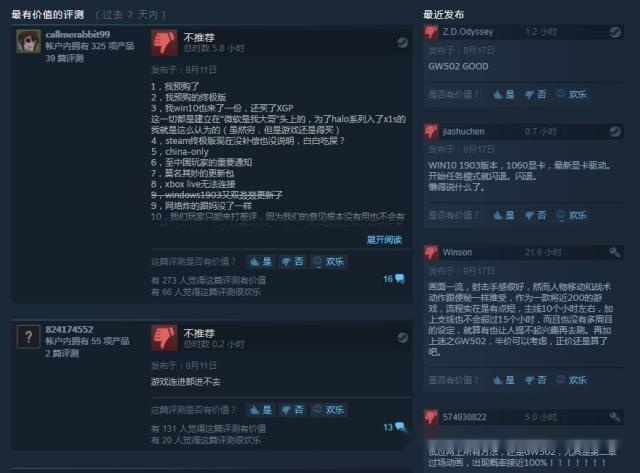Expand full review via 展开阅读

(x=384, y=240)
